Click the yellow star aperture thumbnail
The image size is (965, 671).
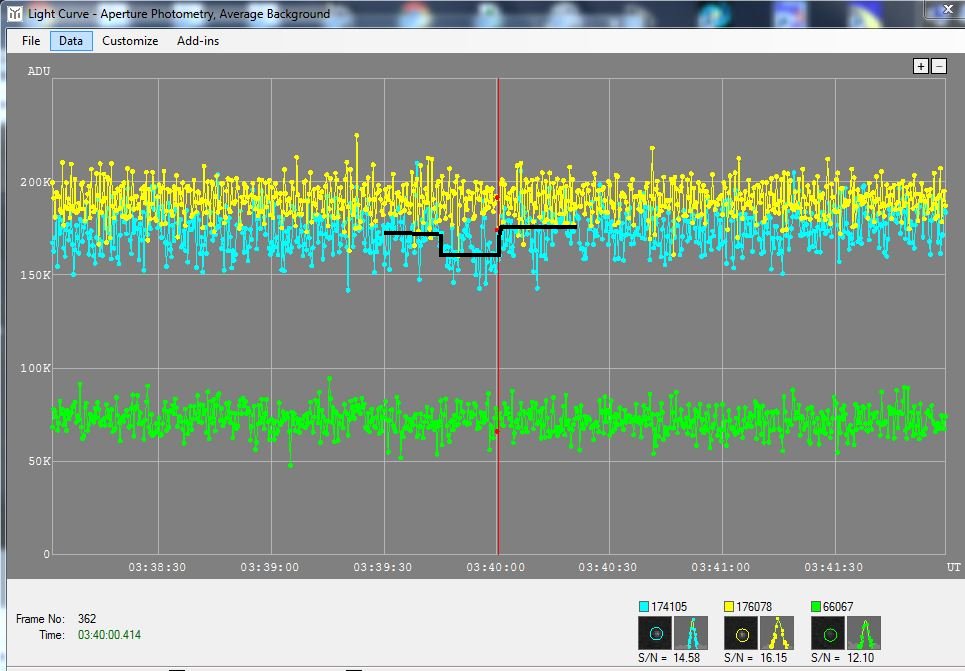741,632
